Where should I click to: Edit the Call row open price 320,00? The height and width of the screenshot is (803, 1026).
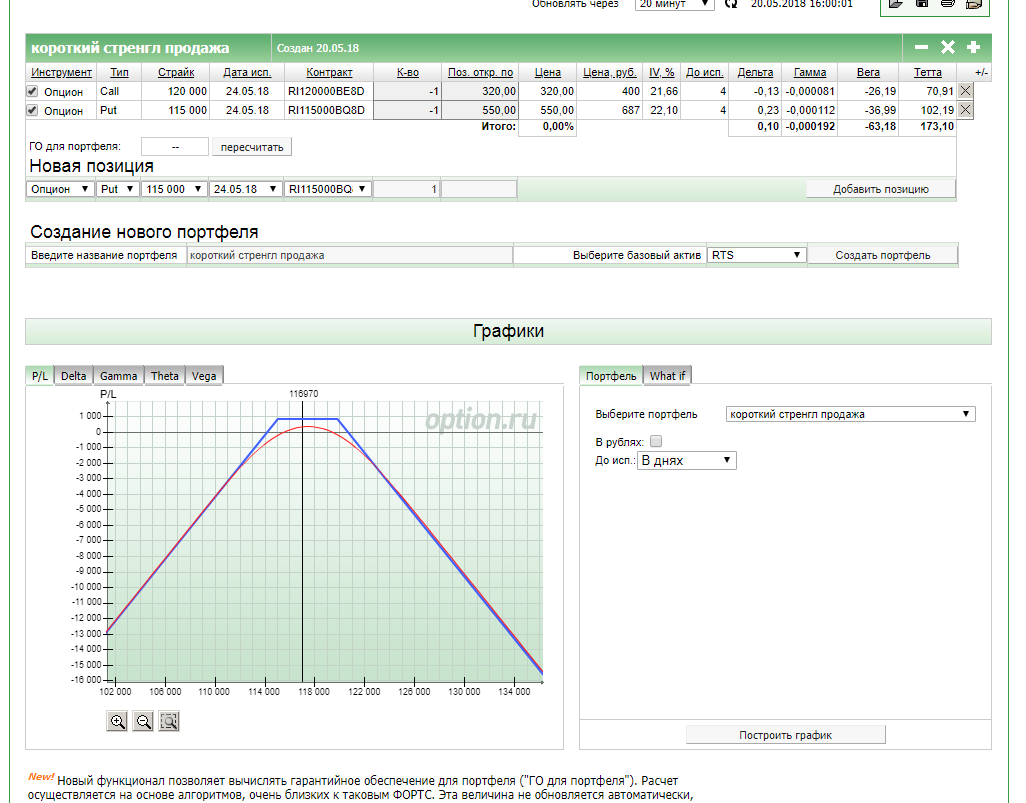pyautogui.click(x=480, y=91)
